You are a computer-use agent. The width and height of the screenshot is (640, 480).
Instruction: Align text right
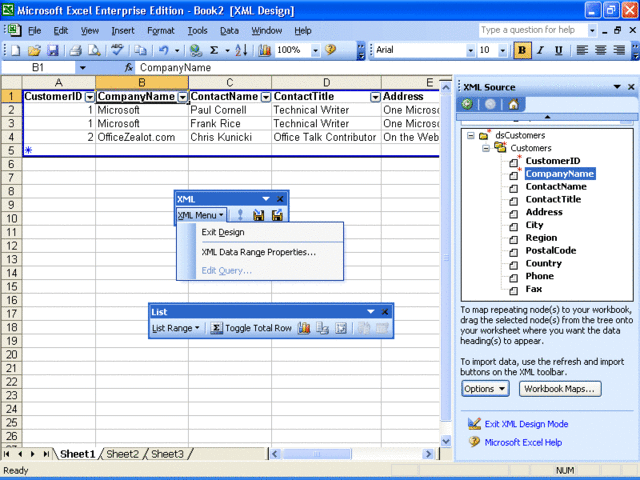tap(619, 50)
